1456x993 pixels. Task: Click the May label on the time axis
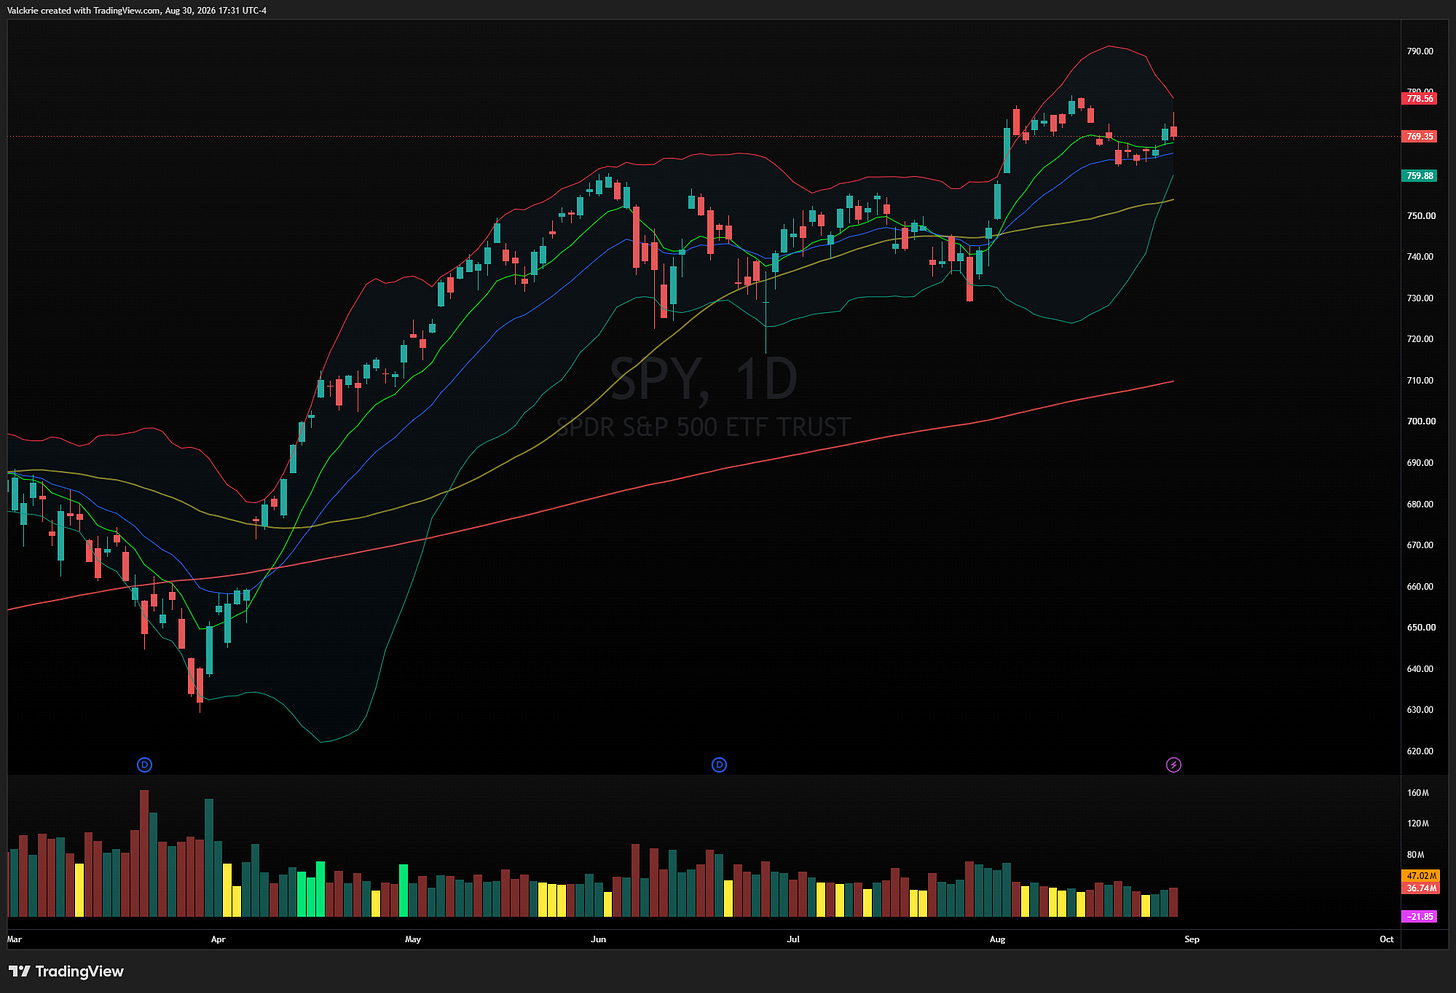pyautogui.click(x=413, y=940)
